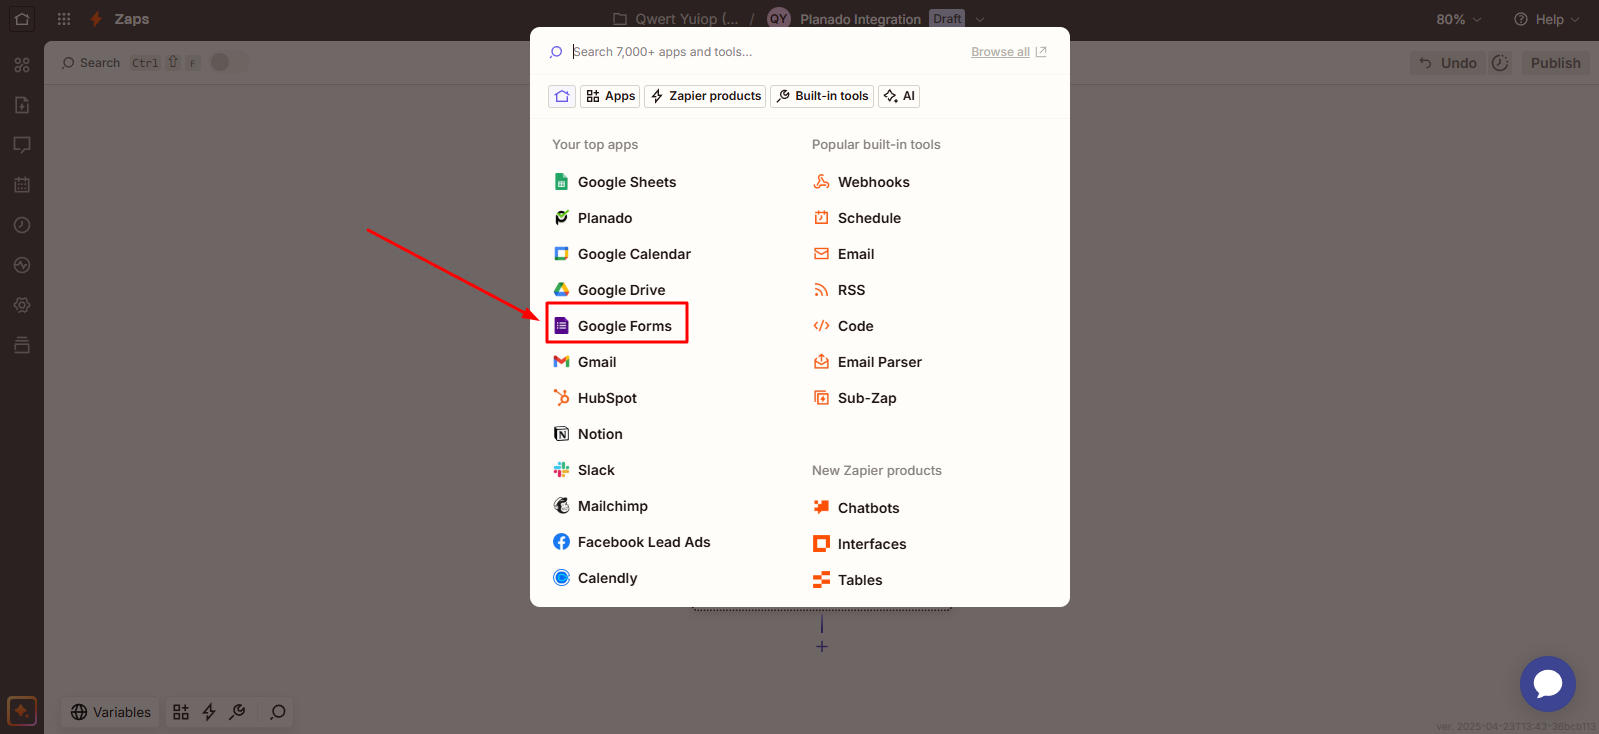The height and width of the screenshot is (734, 1599).
Task: Open sidebar file export icon
Action: pos(22,105)
